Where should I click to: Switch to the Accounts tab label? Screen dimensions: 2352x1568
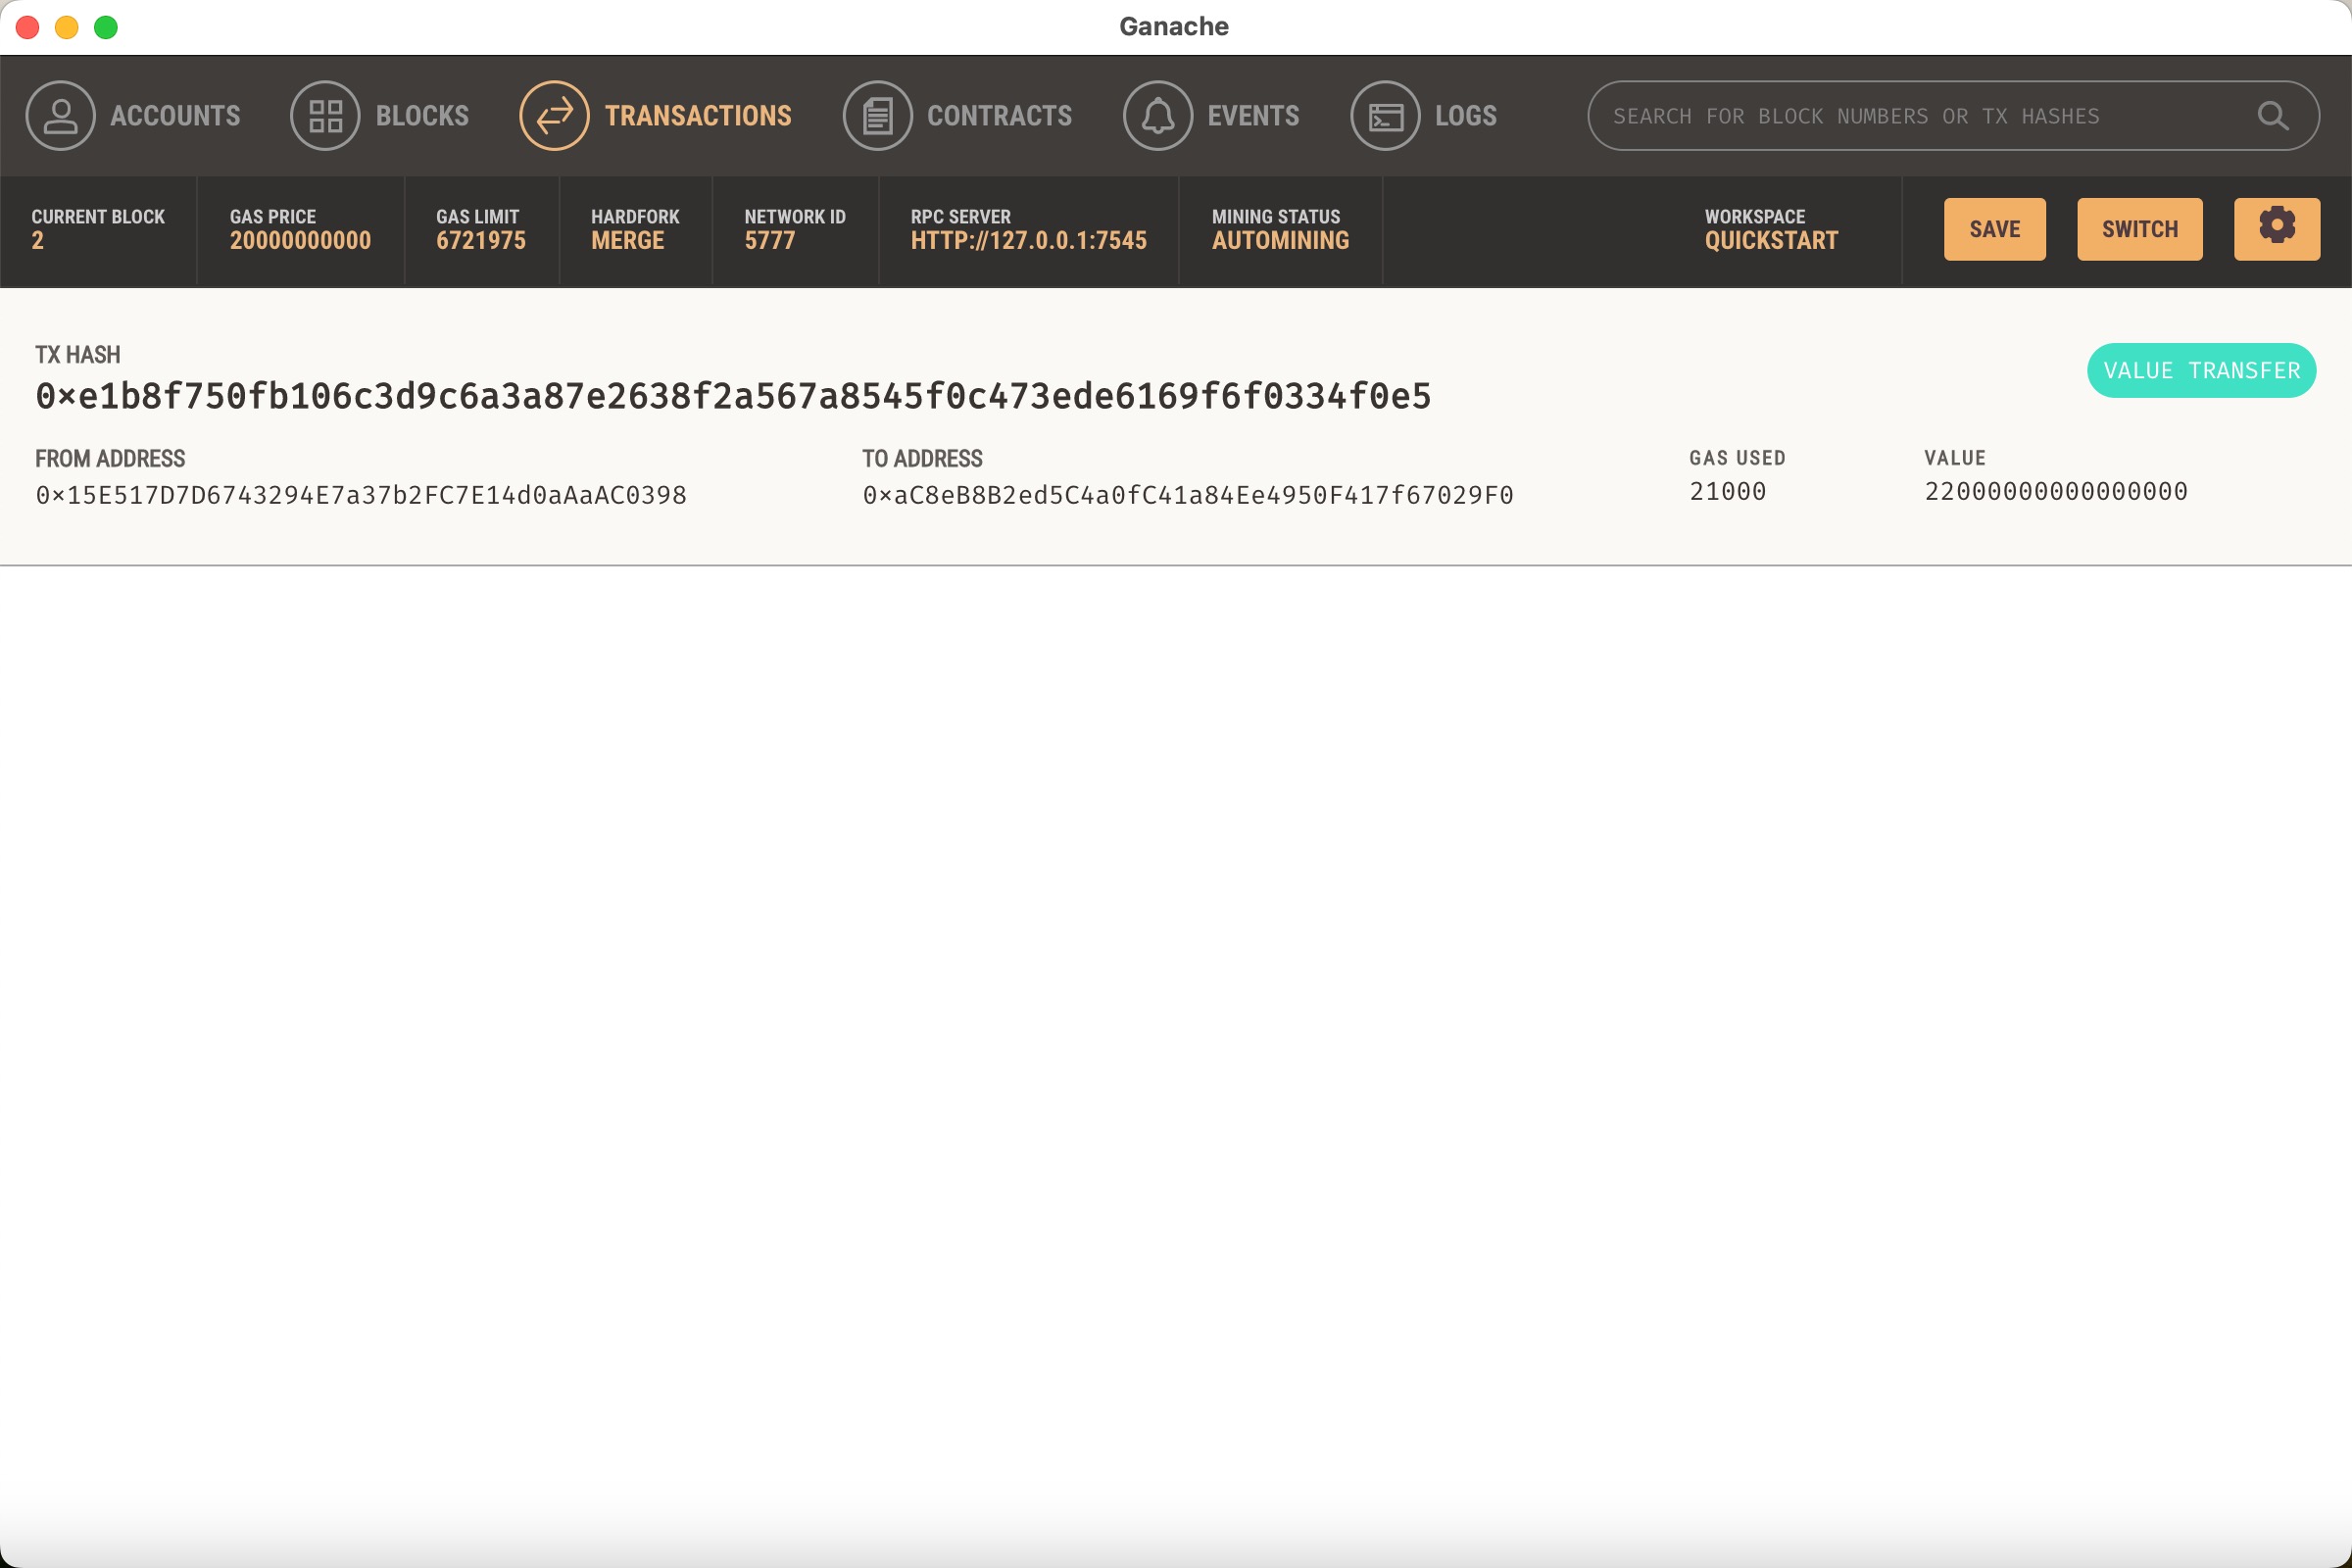tap(175, 116)
